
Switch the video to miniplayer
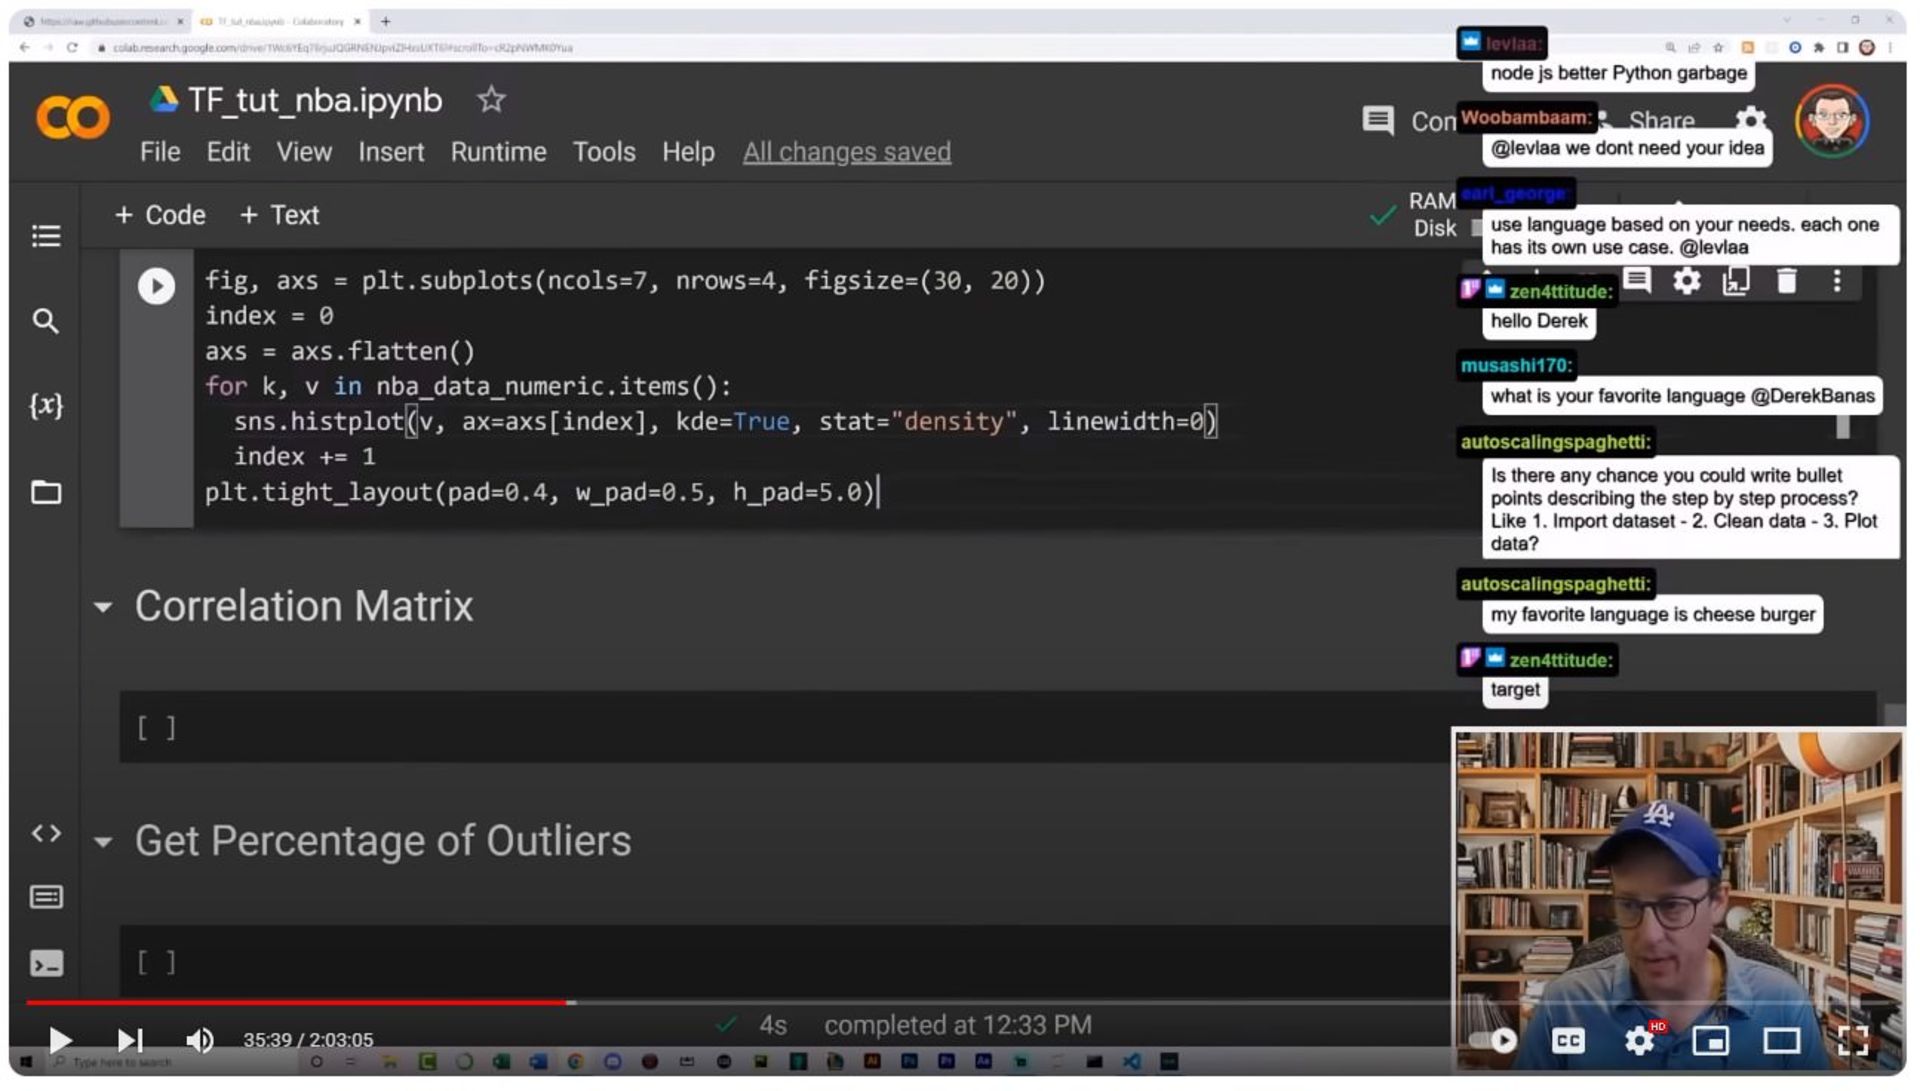(1711, 1041)
